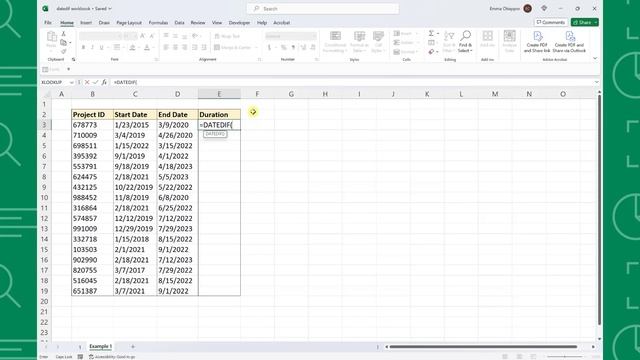640x360 pixels.
Task: Cancel the formula entry with the X icon
Action: pos(87,82)
